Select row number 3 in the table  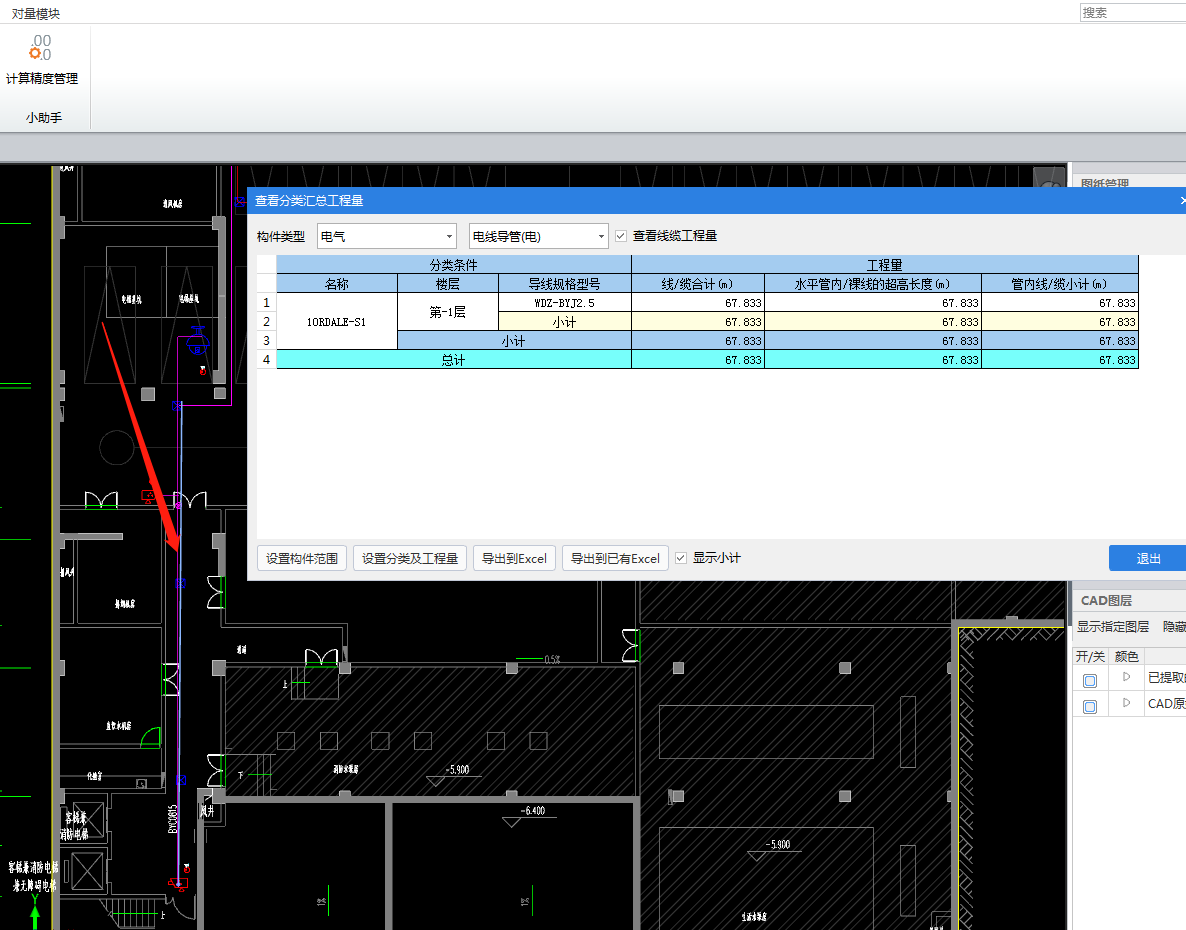[266, 341]
